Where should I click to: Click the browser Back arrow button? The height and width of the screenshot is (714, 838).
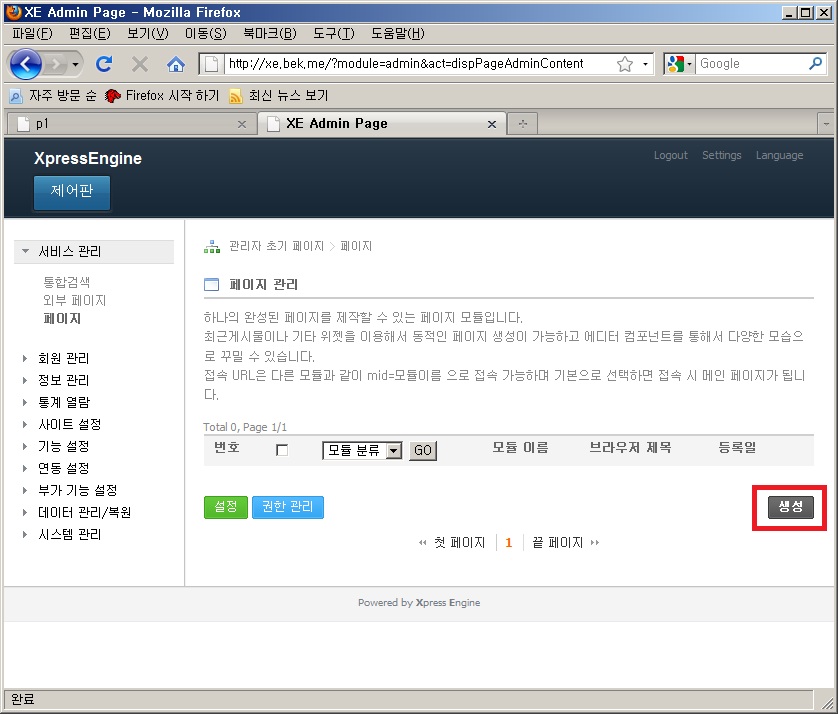[x=25, y=64]
